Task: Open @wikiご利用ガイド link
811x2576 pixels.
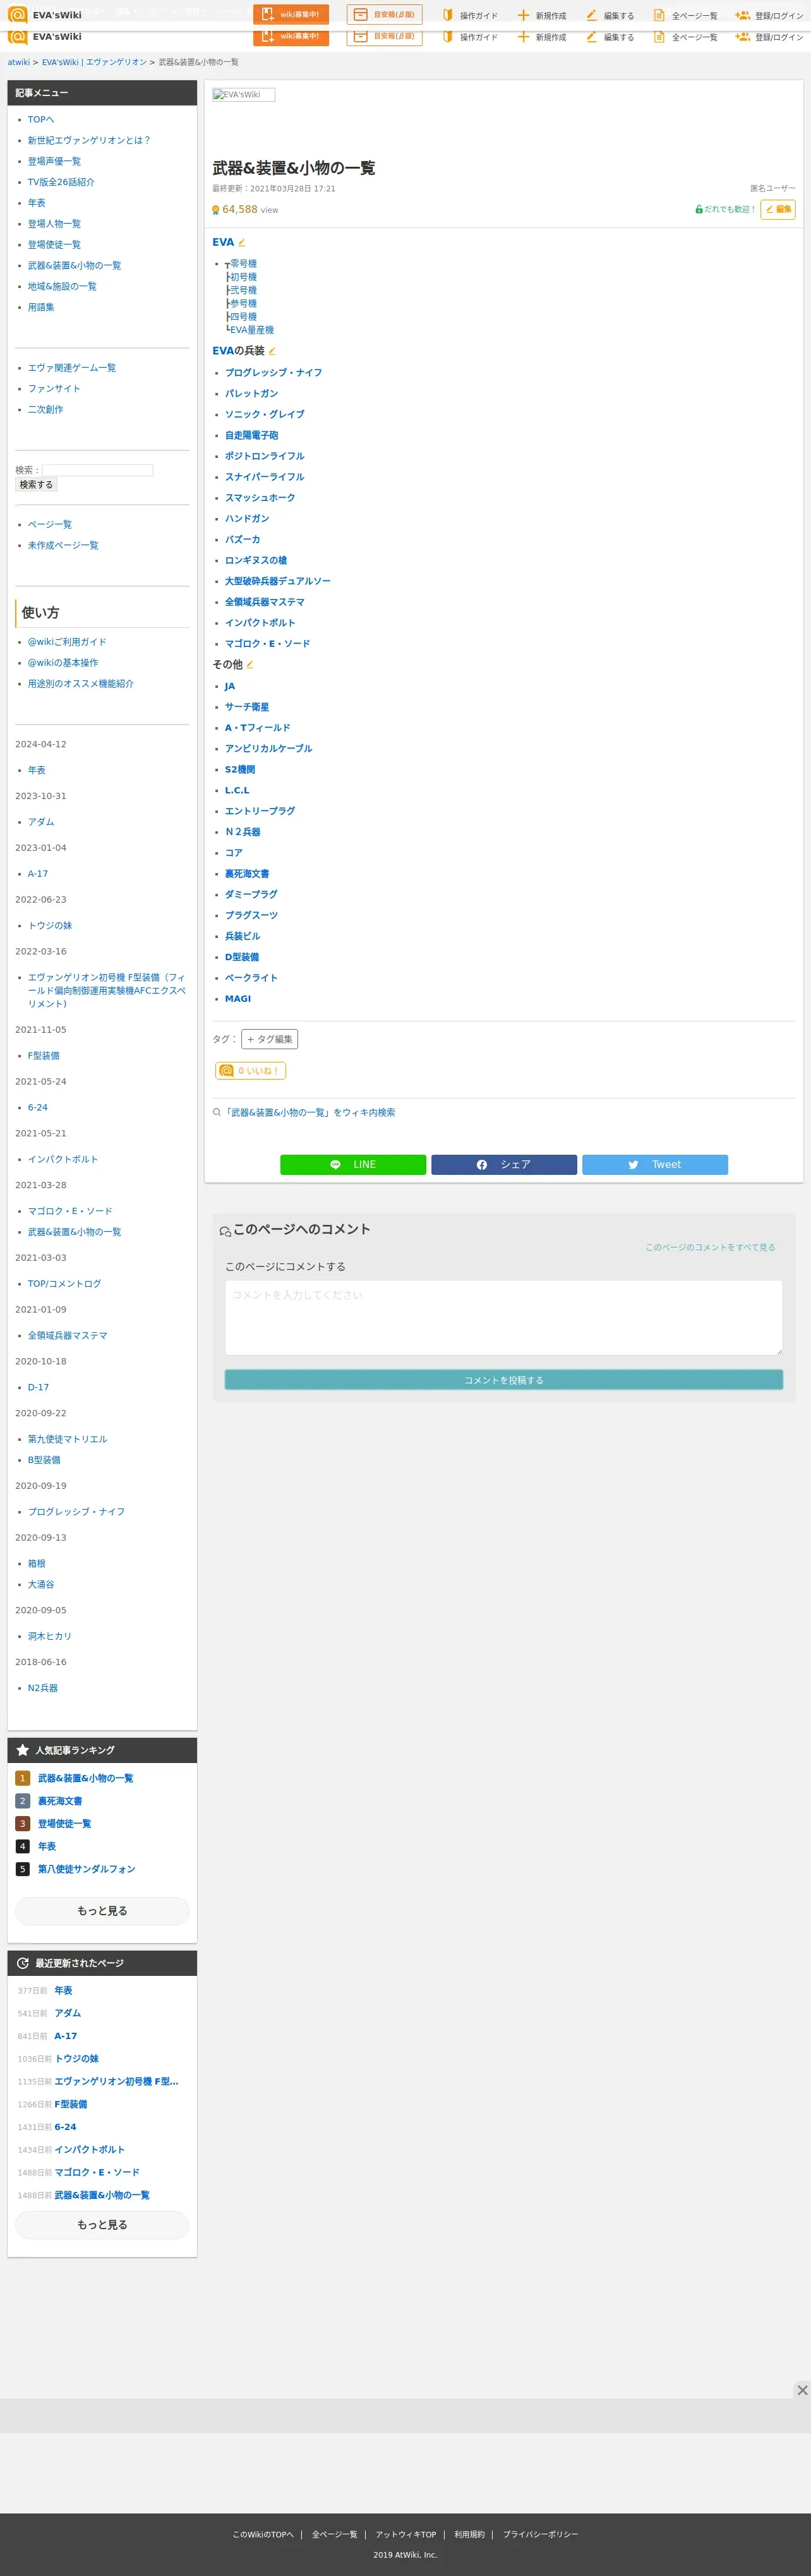Action: click(x=67, y=642)
